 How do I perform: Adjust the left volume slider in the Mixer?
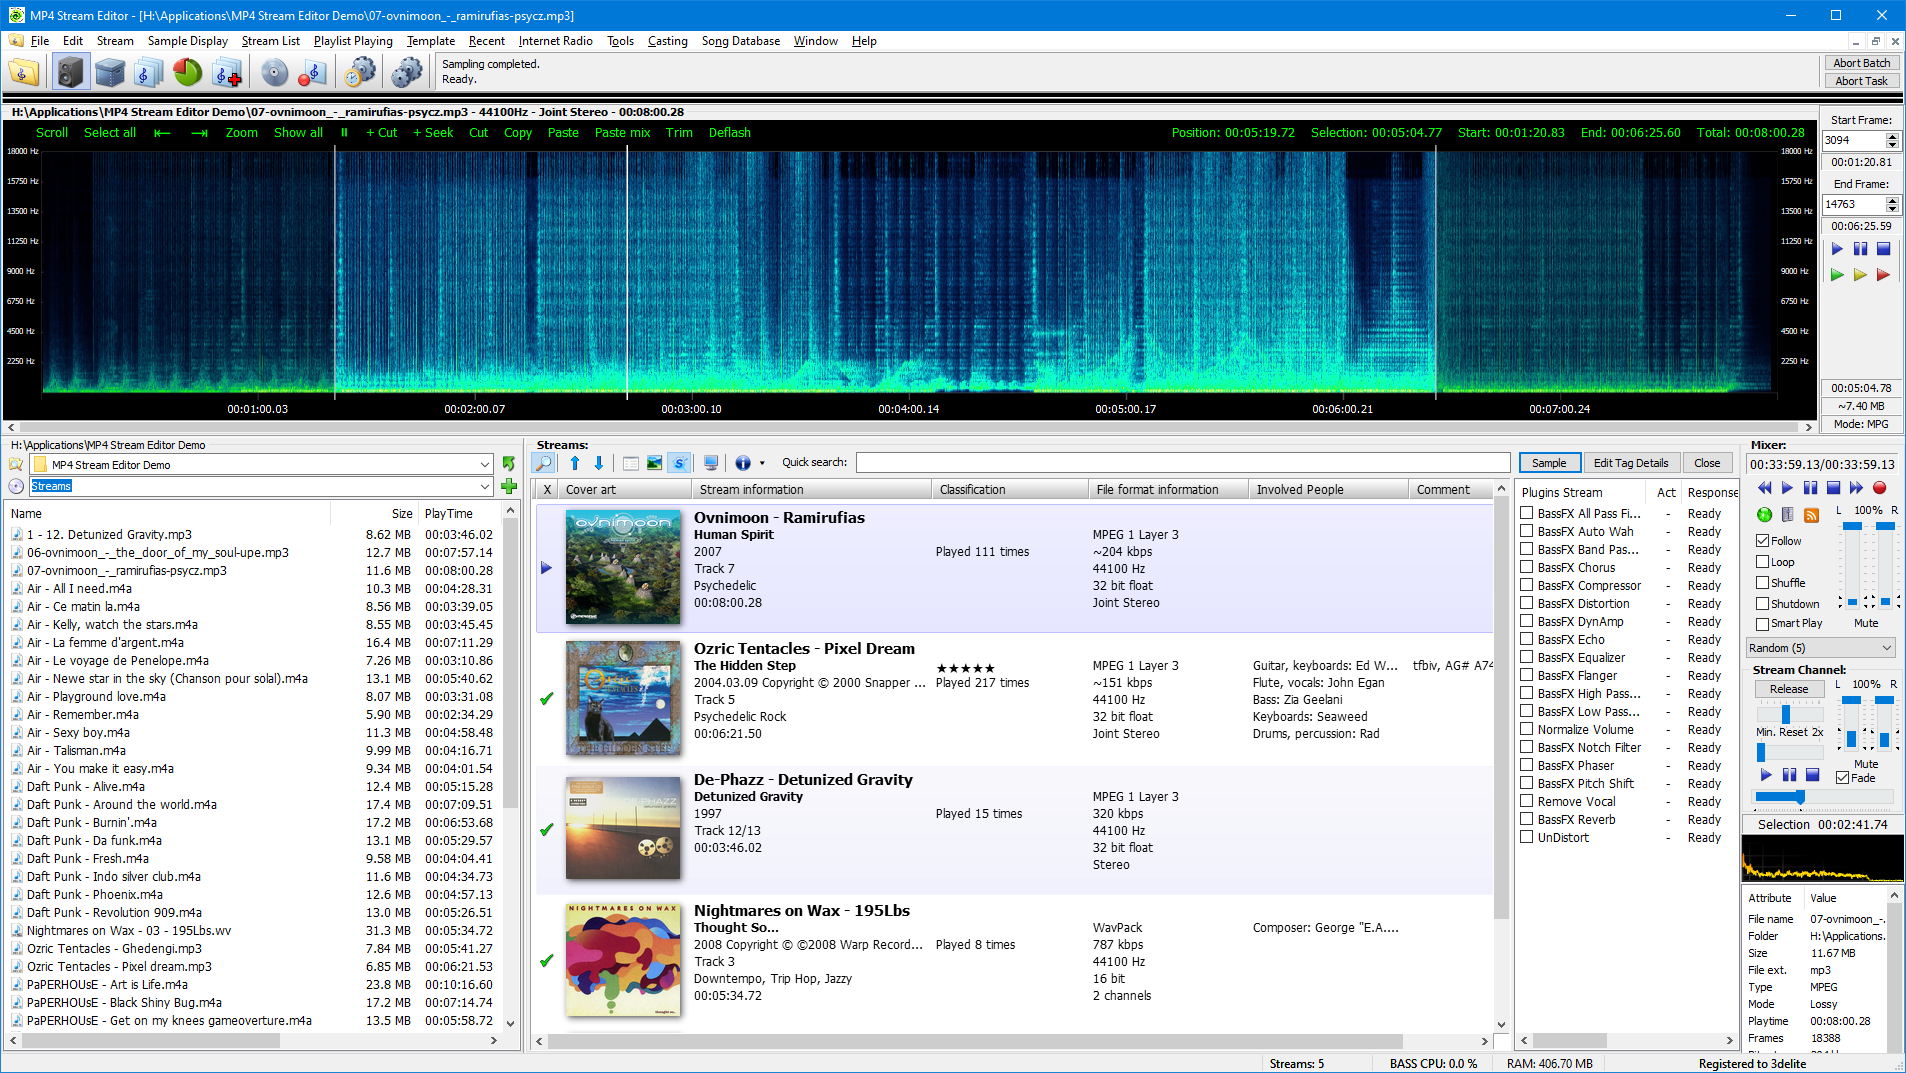pyautogui.click(x=1852, y=525)
